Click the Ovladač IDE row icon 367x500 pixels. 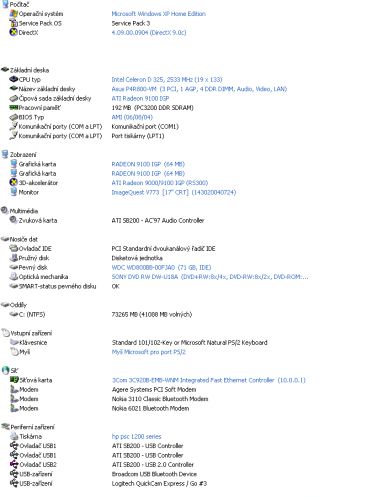pos(14,248)
